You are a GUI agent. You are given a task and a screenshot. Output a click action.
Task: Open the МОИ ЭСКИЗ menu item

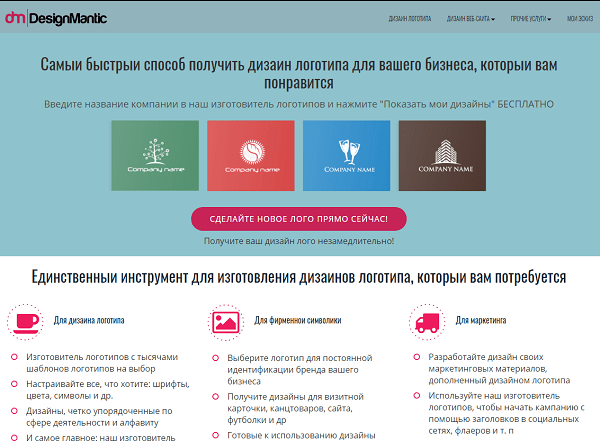[x=580, y=18]
